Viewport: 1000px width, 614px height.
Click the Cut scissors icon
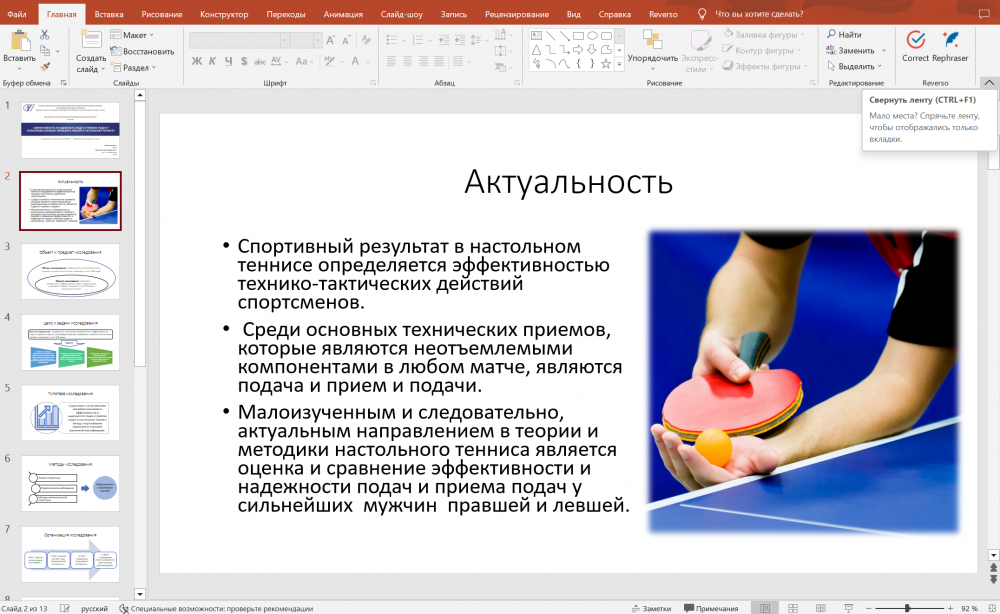point(44,34)
